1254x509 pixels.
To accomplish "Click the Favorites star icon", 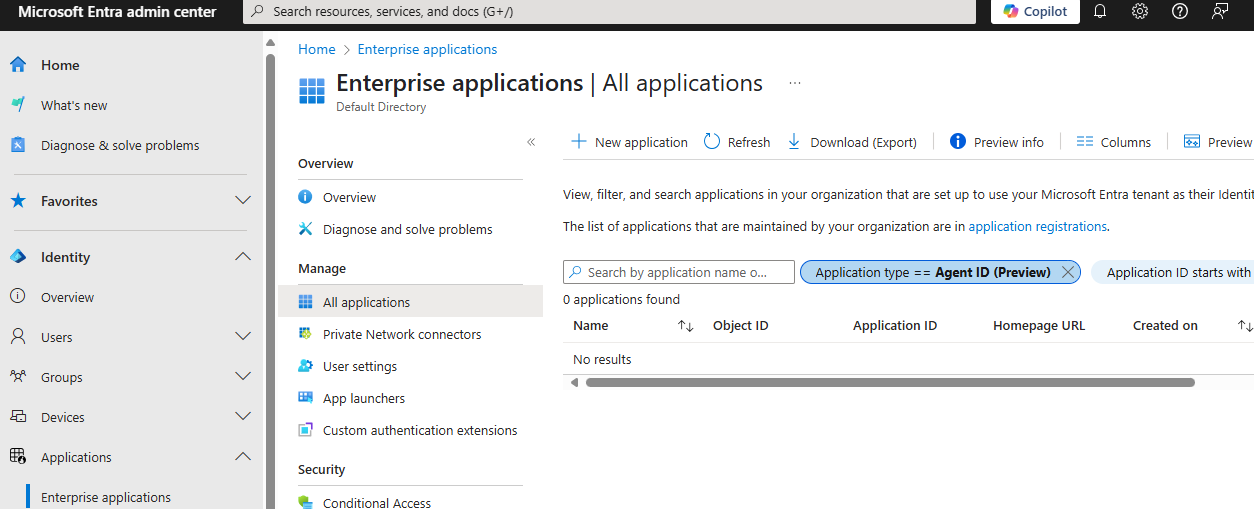I will [x=18, y=201].
